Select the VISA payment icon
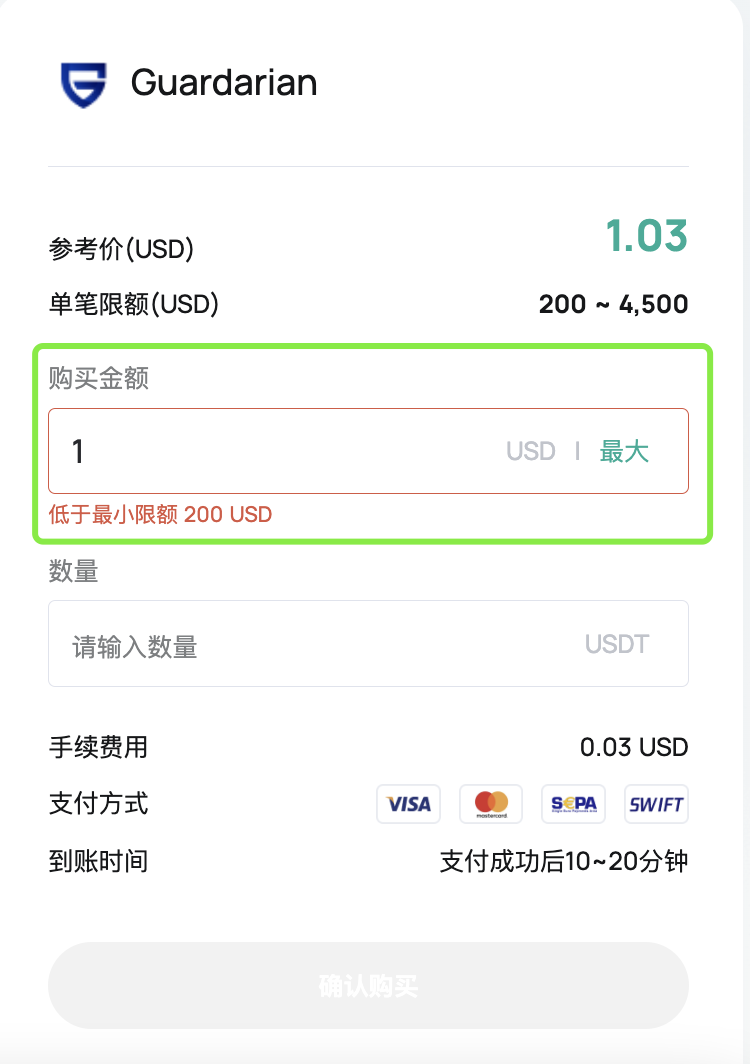 (409, 803)
